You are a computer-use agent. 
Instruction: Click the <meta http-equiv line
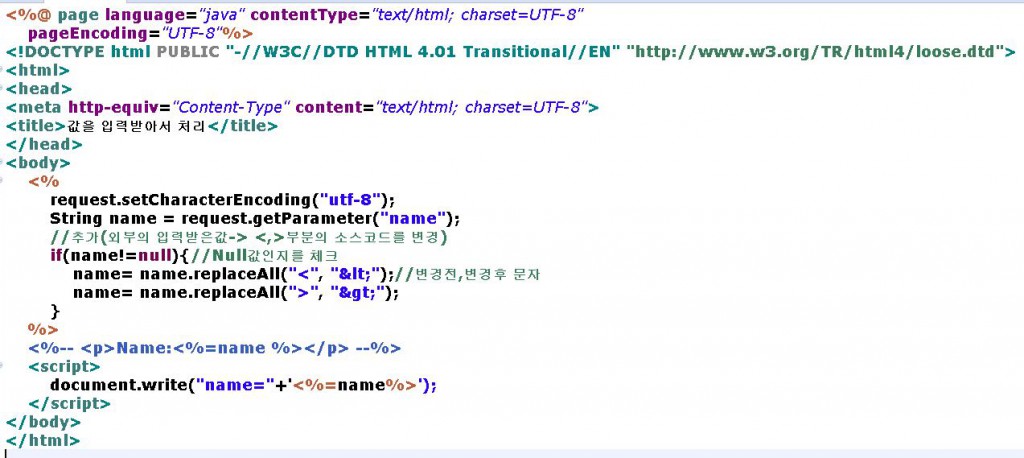click(x=302, y=107)
